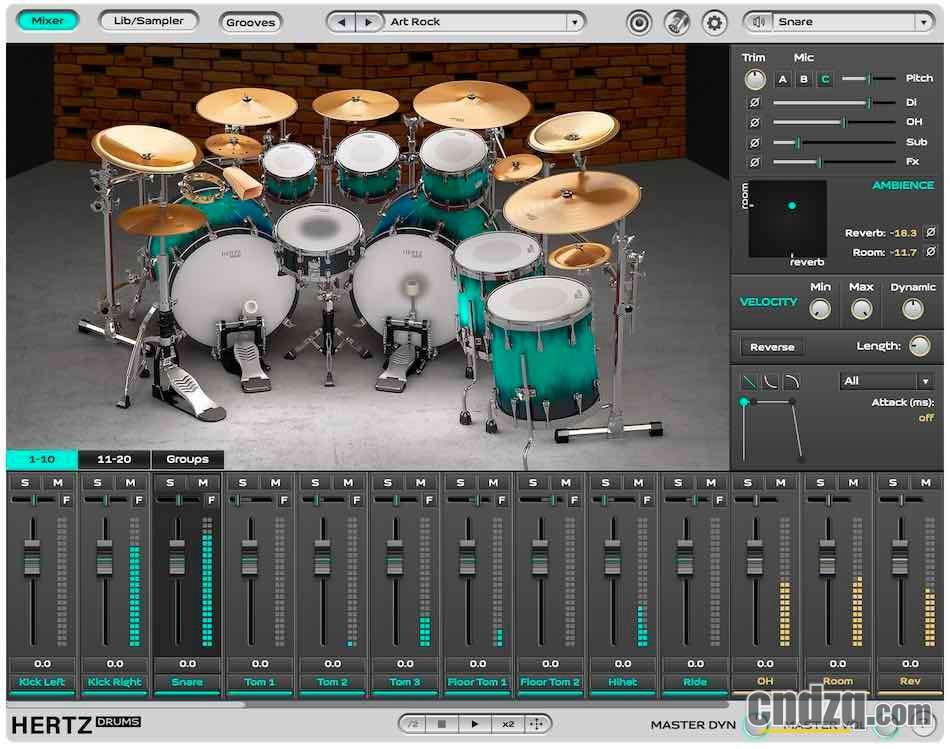Open the settings gear icon
This screenshot has height=749, width=950.
tap(715, 21)
